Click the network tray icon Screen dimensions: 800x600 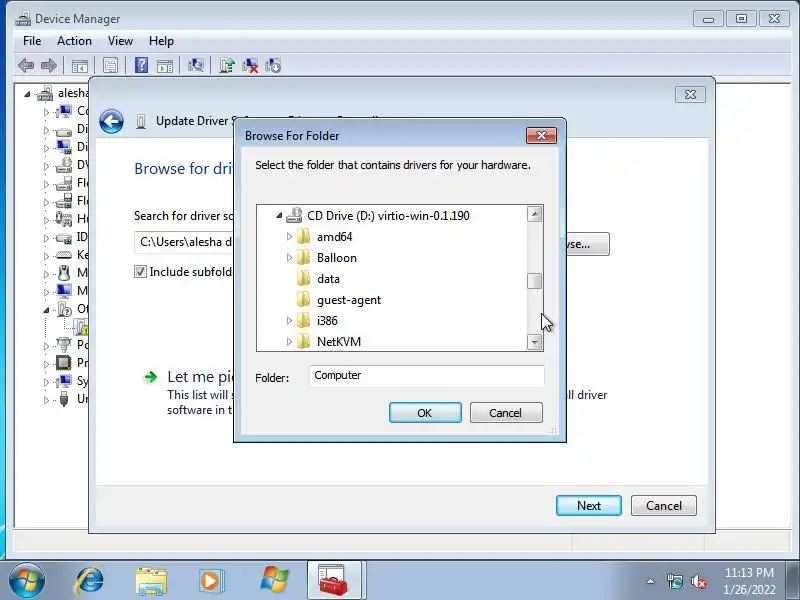coord(674,581)
